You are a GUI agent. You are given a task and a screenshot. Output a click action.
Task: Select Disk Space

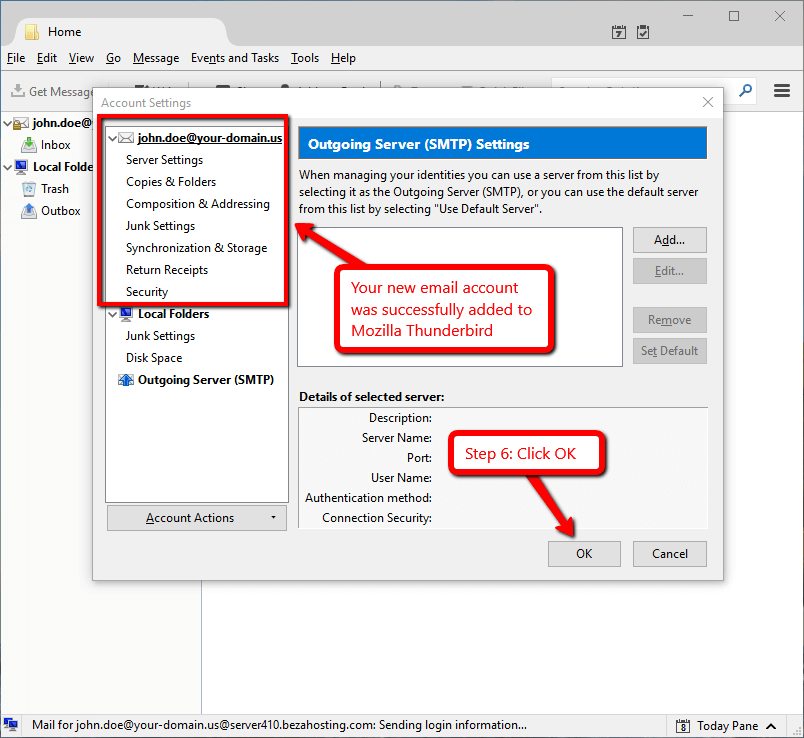(x=154, y=358)
